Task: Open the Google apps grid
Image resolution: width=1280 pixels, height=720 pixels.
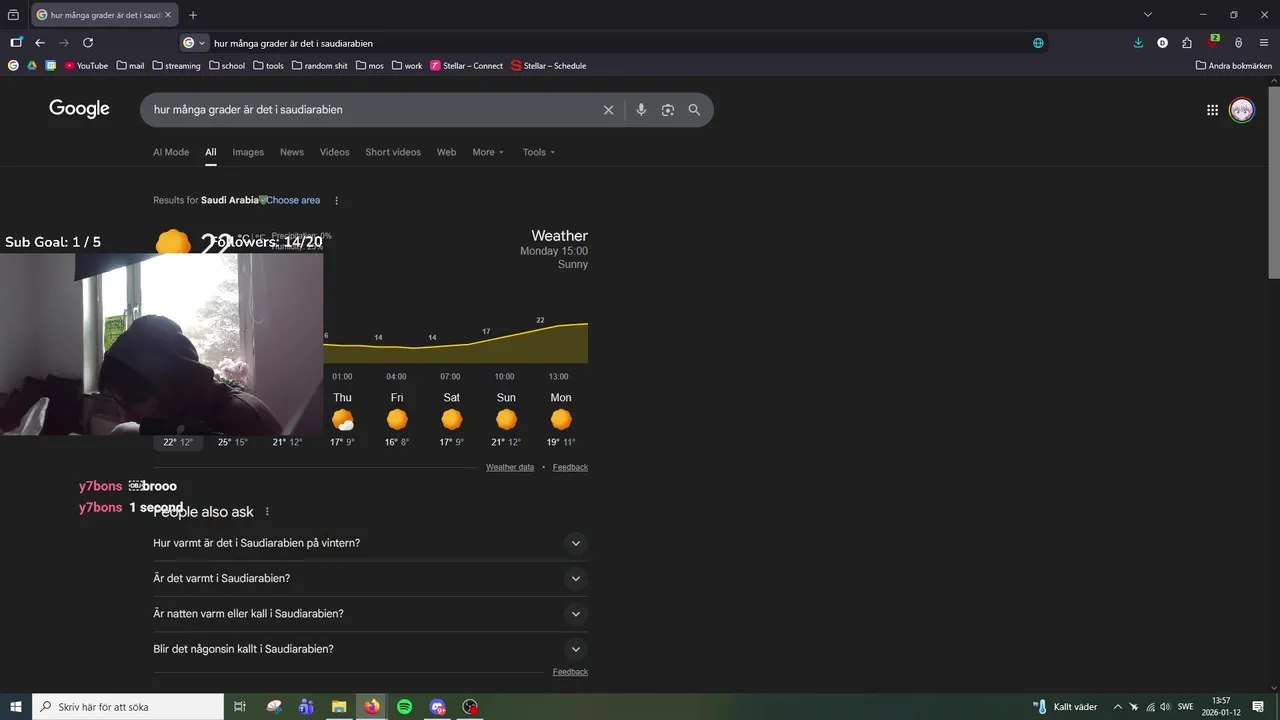Action: (x=1212, y=110)
